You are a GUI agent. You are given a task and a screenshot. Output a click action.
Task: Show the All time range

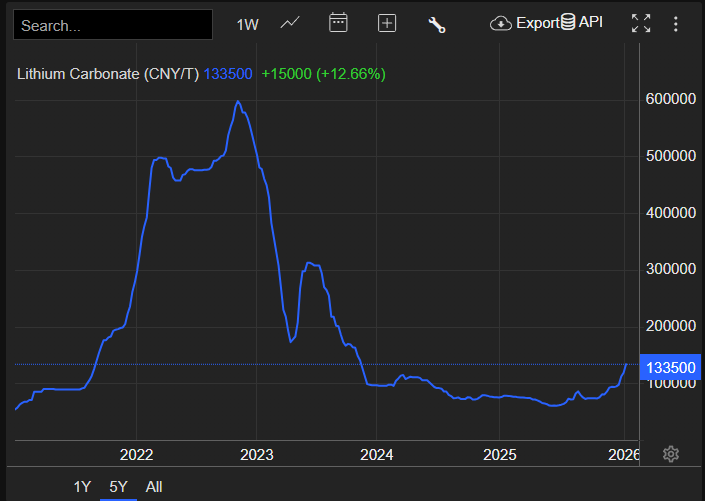click(x=154, y=487)
